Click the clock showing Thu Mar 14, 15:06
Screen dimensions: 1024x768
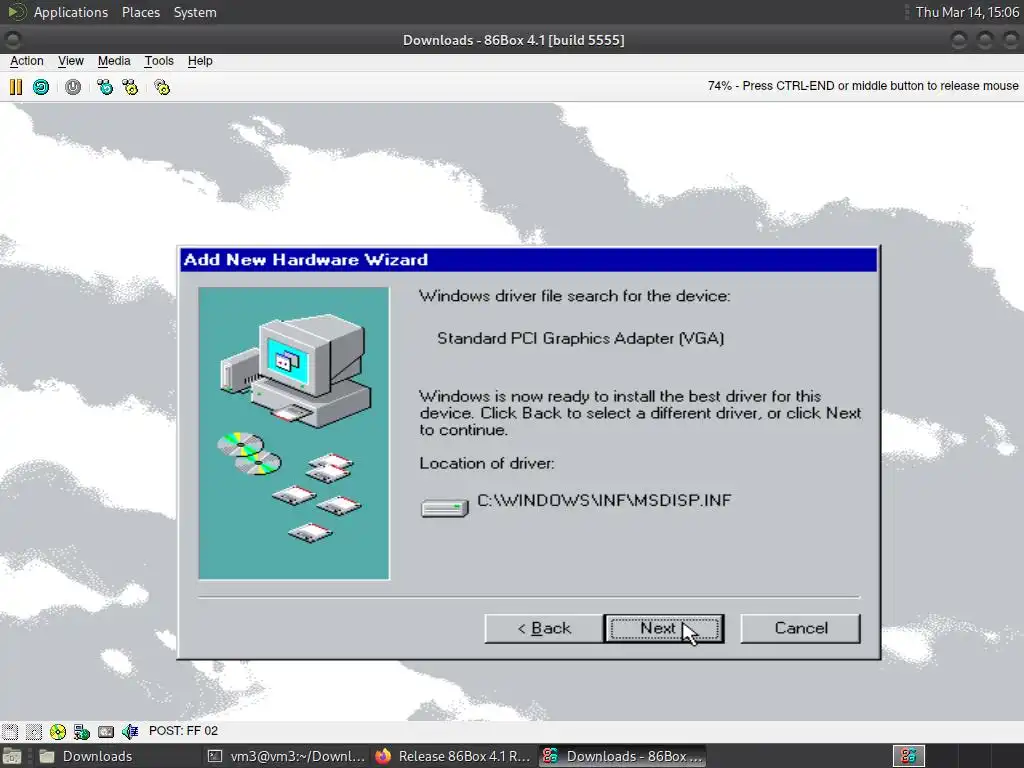pos(967,12)
